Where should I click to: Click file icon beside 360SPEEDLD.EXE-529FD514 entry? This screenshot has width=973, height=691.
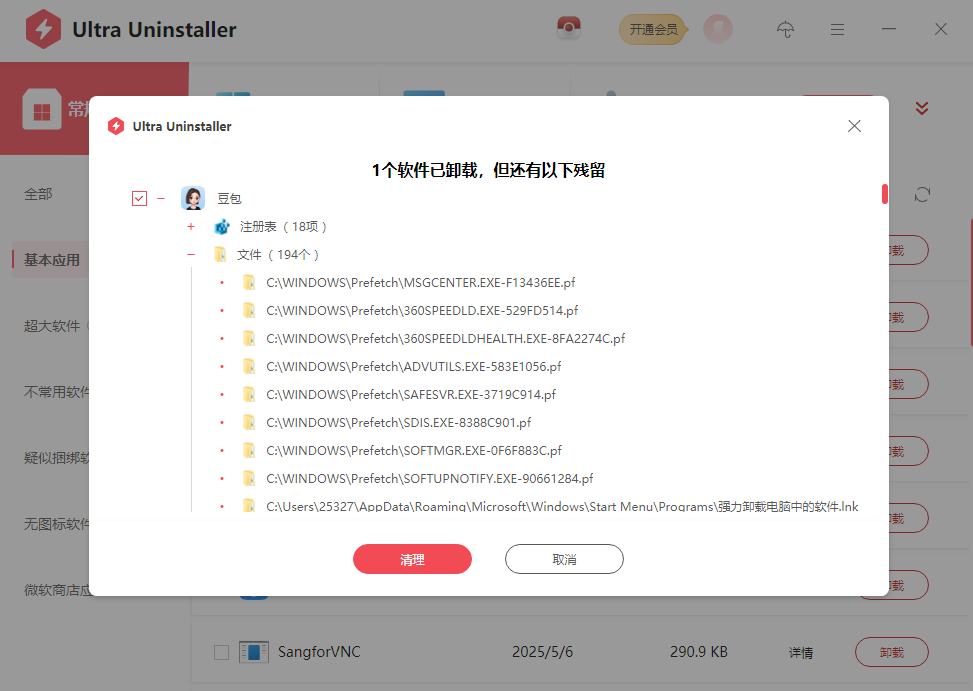pos(249,311)
